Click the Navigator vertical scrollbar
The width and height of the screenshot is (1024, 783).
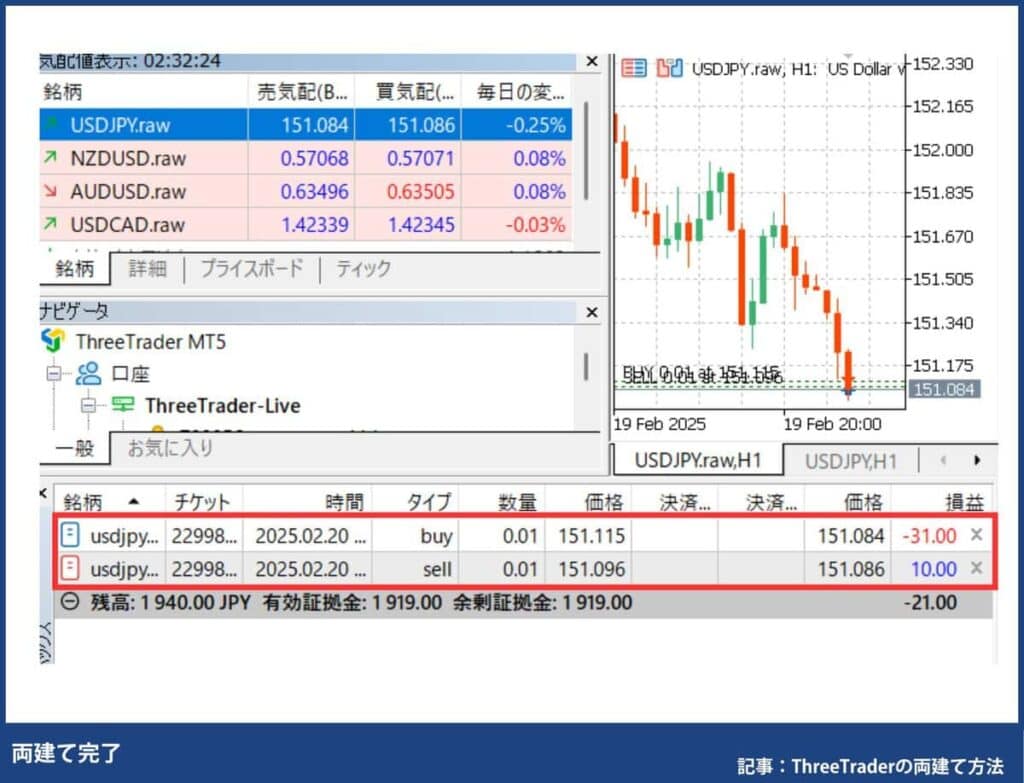click(x=586, y=366)
